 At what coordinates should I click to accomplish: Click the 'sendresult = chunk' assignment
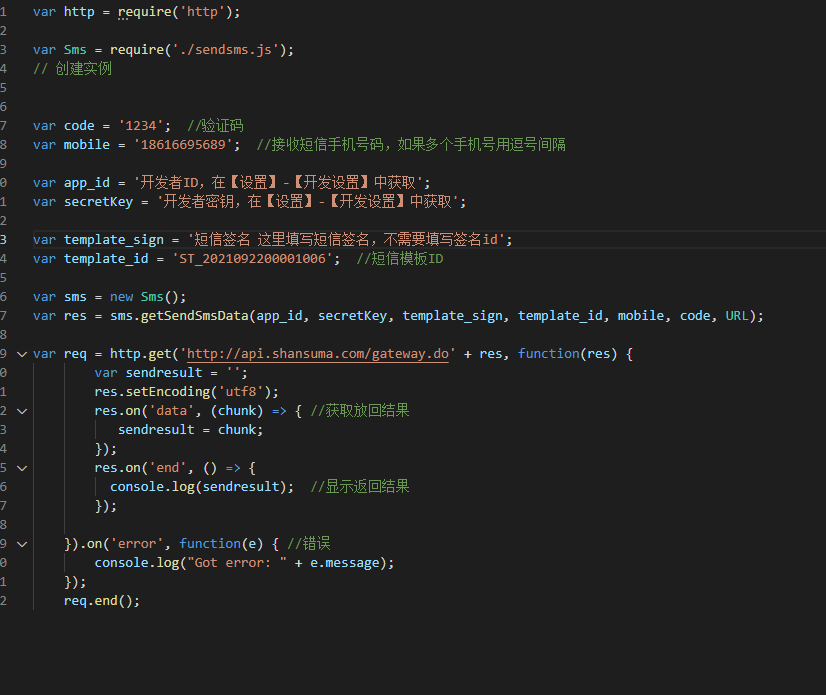click(x=190, y=430)
